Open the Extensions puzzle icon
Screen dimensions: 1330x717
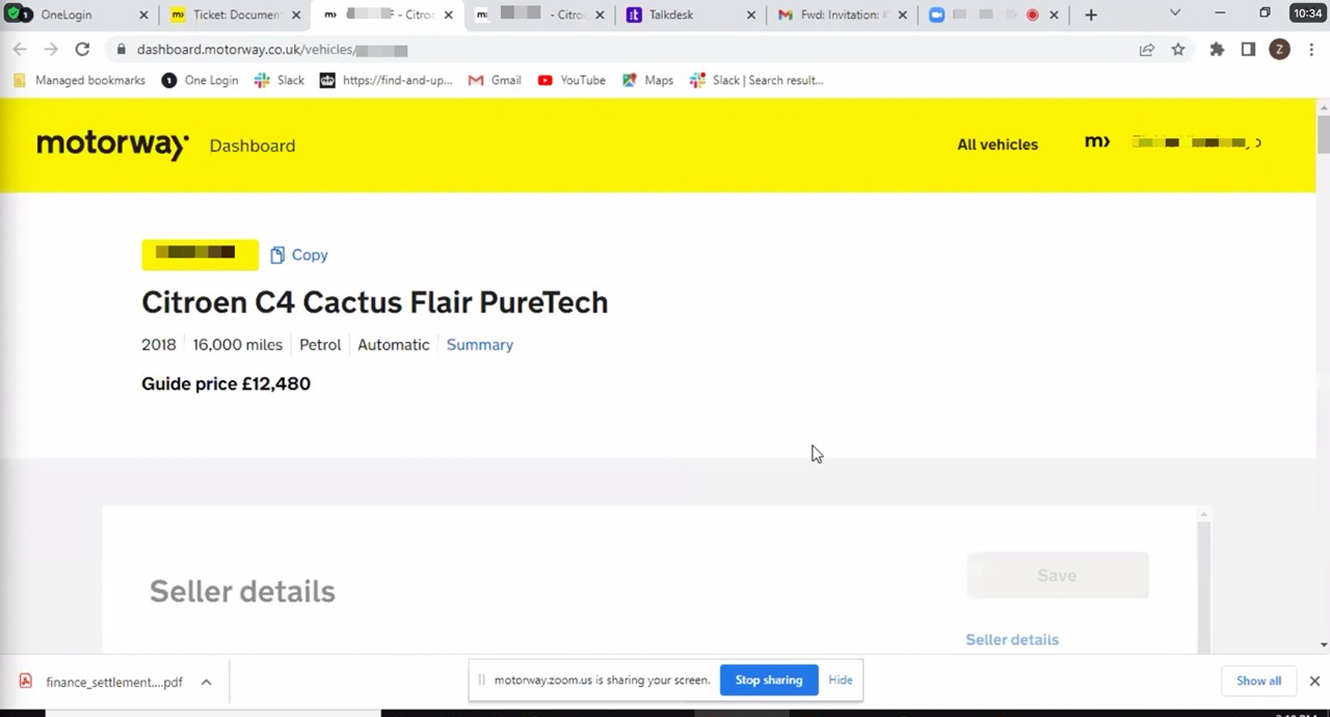pyautogui.click(x=1217, y=49)
